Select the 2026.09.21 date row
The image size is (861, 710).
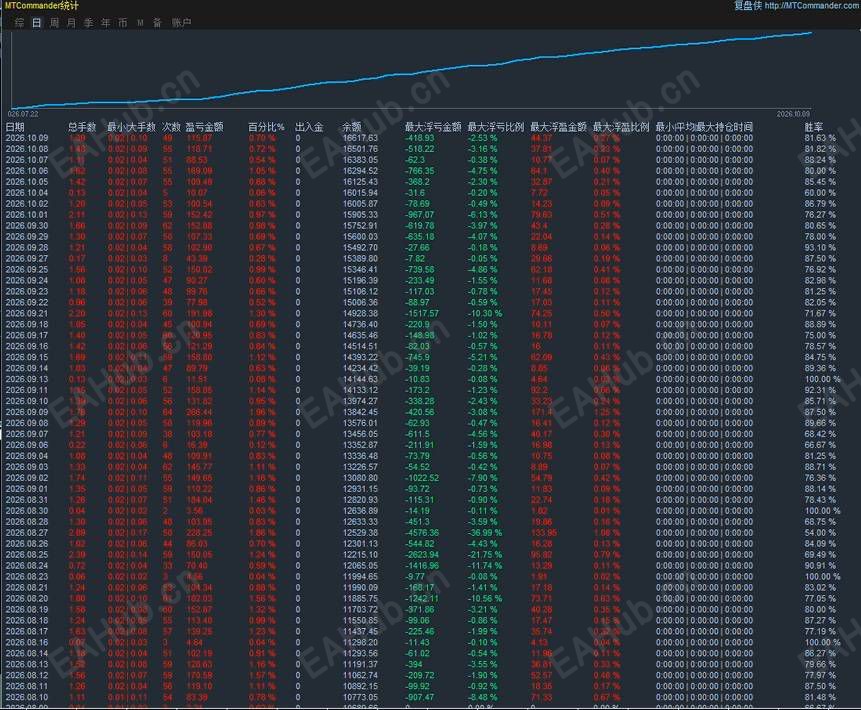click(27, 314)
